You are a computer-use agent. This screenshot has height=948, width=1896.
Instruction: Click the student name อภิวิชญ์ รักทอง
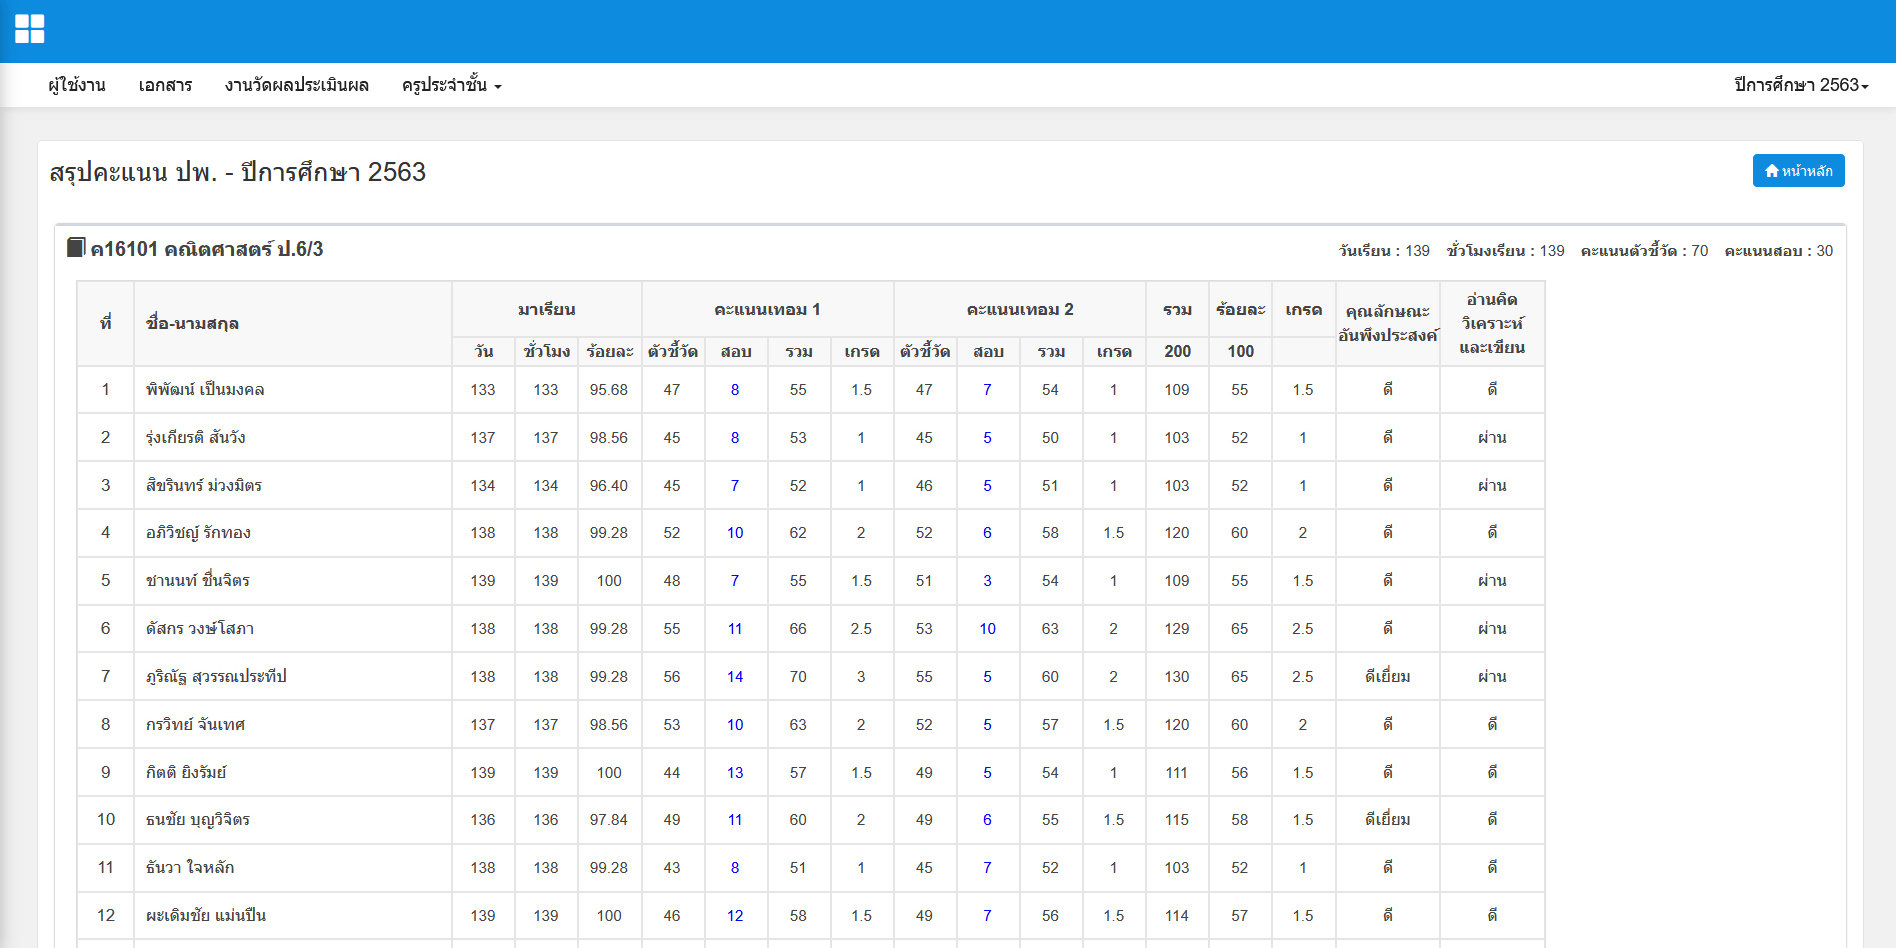tap(198, 533)
